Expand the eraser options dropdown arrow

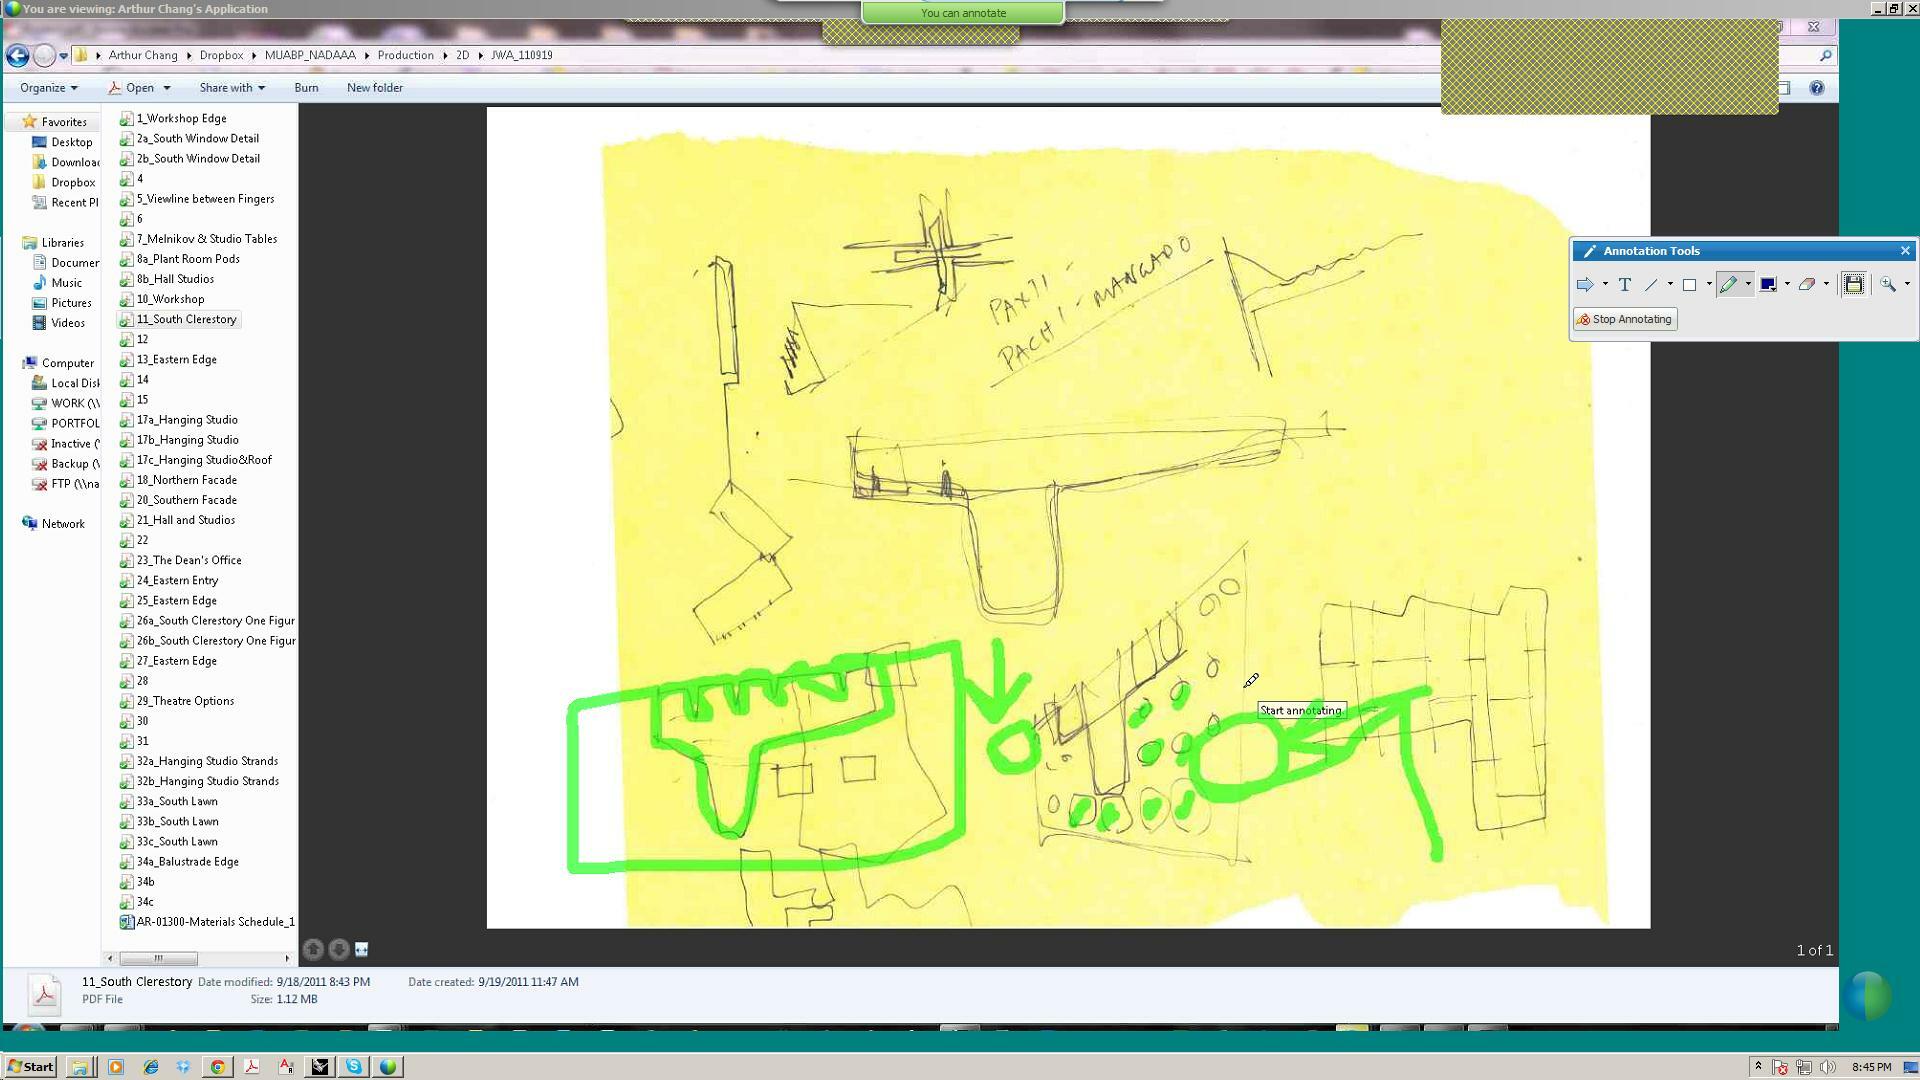[1826, 285]
